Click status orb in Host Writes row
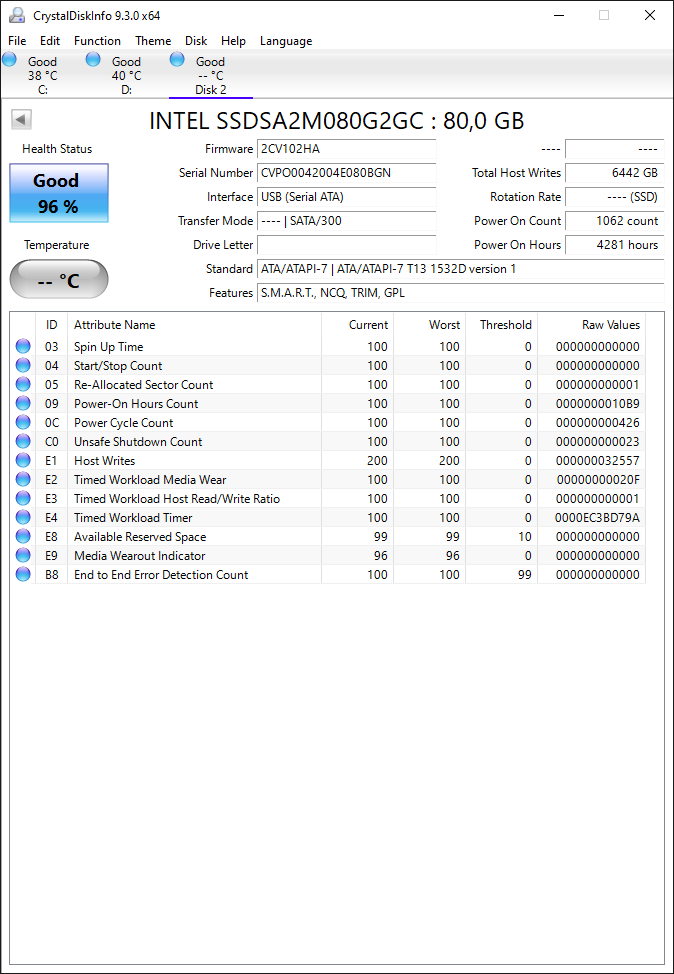The height and width of the screenshot is (974, 674). [x=23, y=460]
